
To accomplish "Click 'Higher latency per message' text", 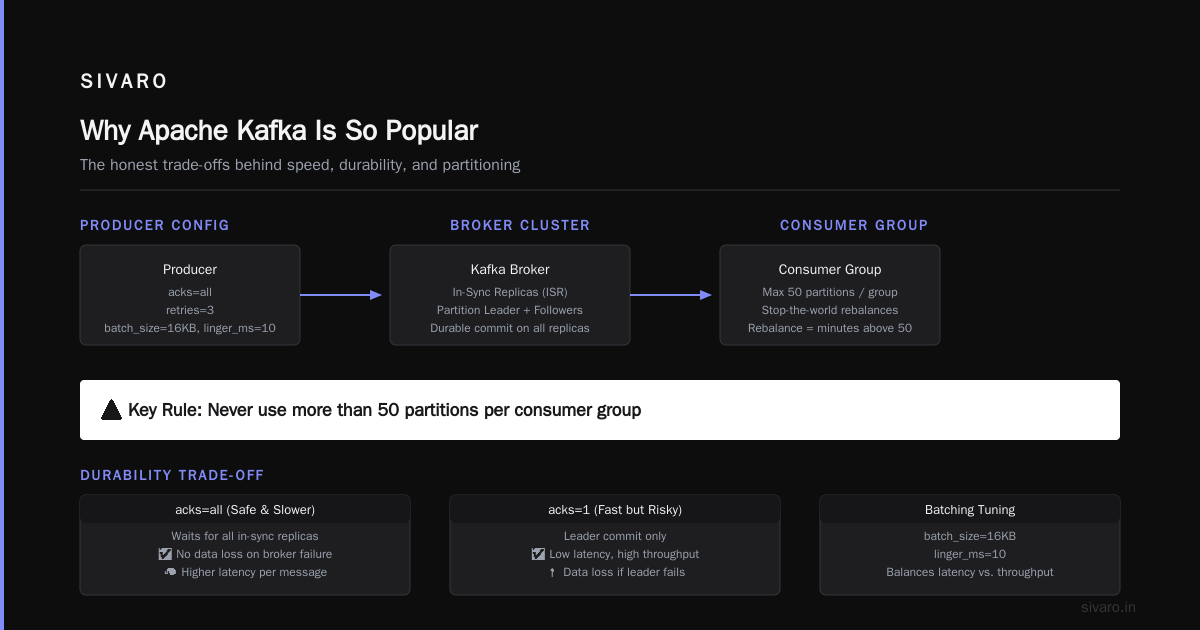I will click(x=254, y=572).
